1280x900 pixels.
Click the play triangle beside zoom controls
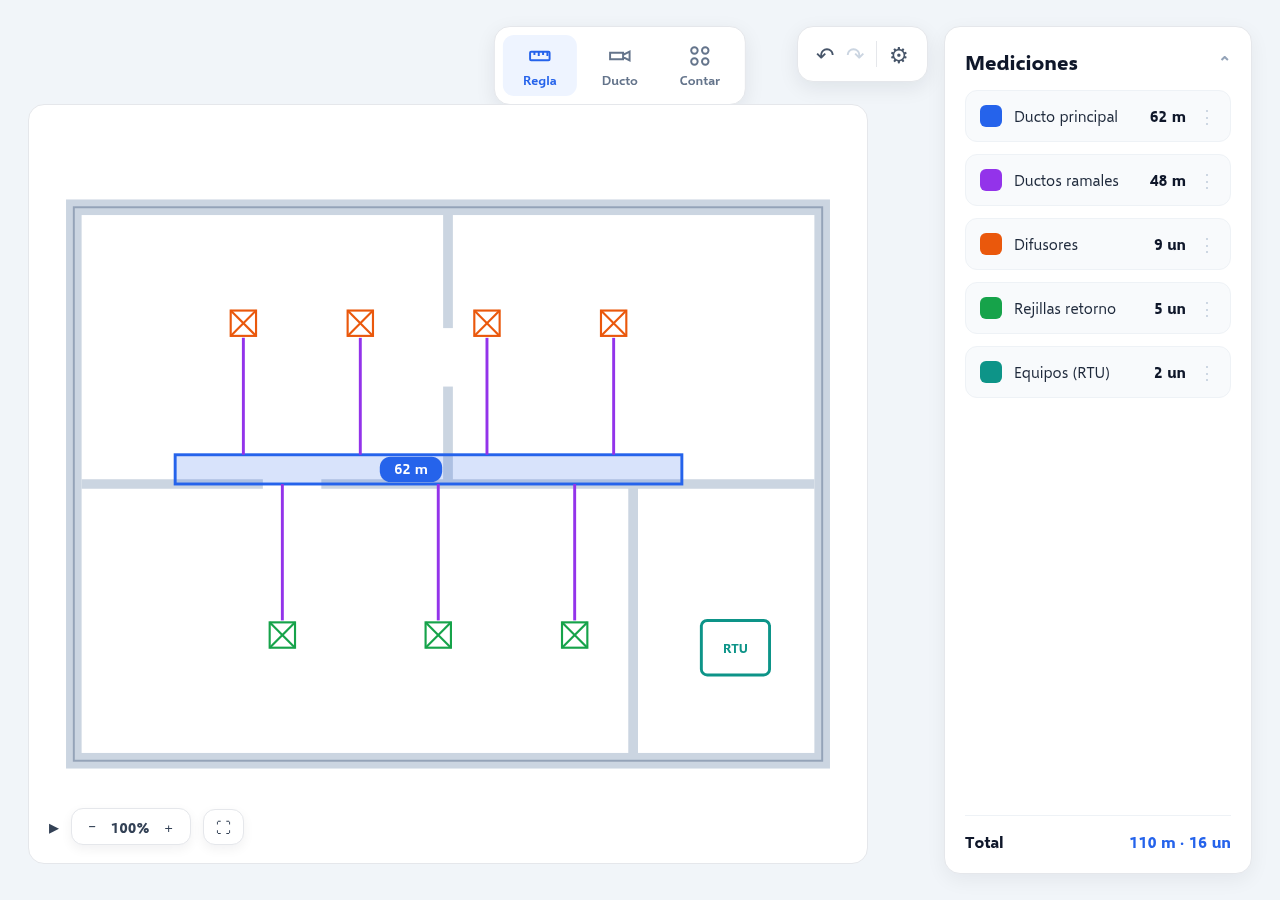click(x=53, y=828)
